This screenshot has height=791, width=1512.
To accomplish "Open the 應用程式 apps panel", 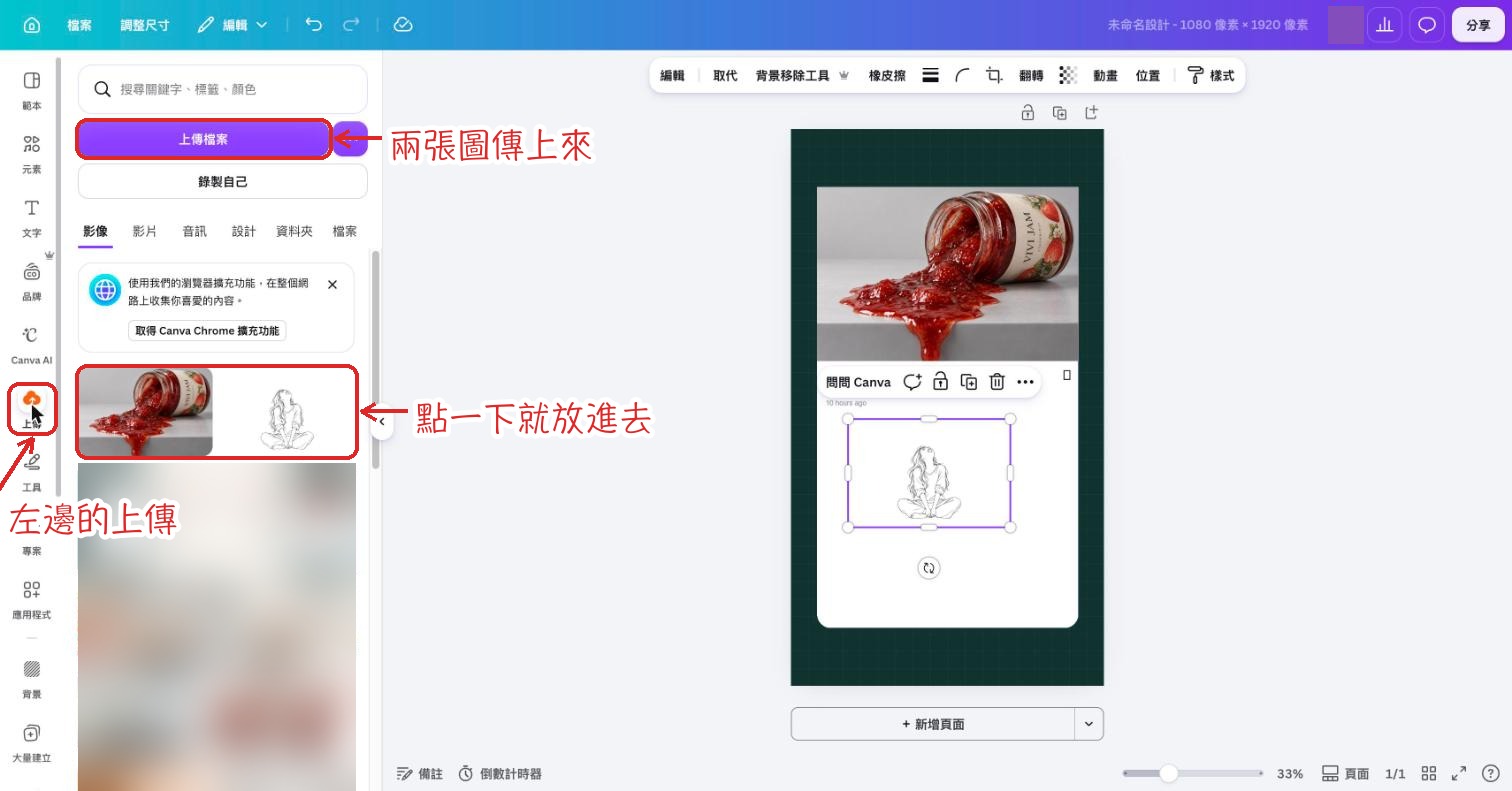I will coord(32,599).
